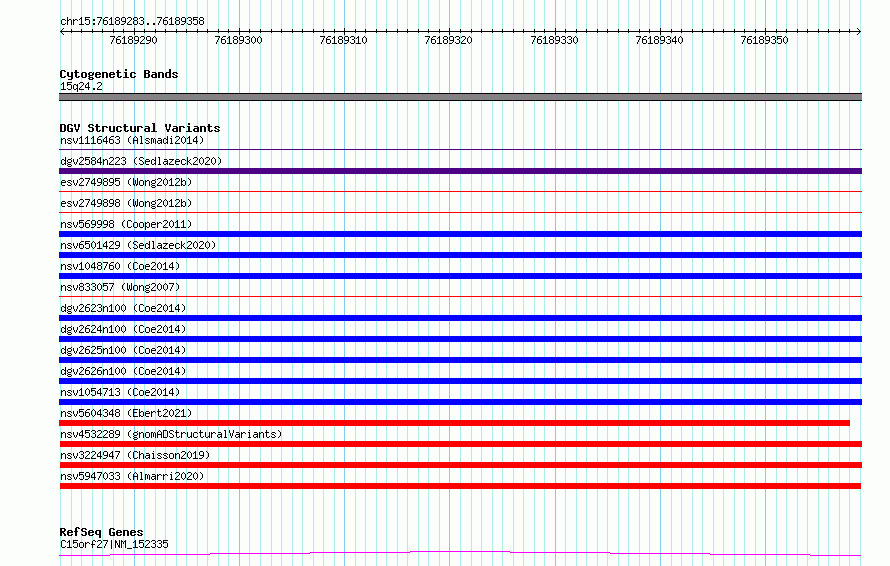Click ruler position 76189320
The image size is (890, 566).
pos(448,40)
